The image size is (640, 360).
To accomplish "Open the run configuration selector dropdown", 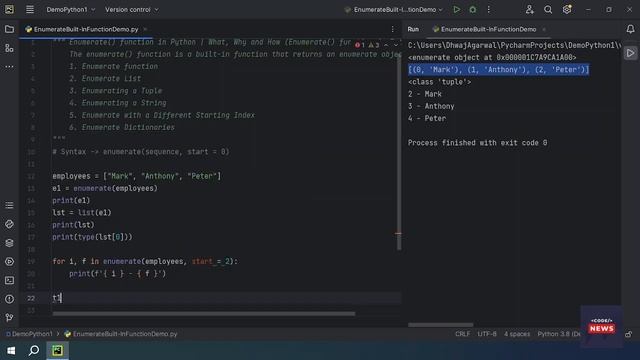I will [x=394, y=9].
